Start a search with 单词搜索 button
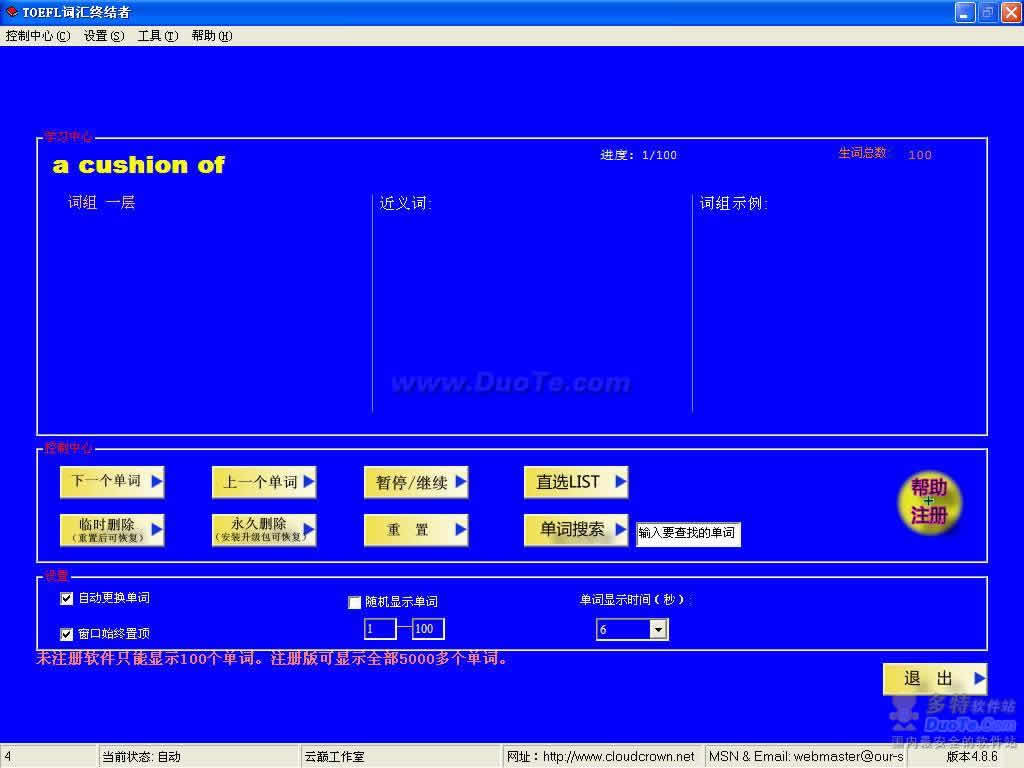This screenshot has height=768, width=1024. pos(576,530)
